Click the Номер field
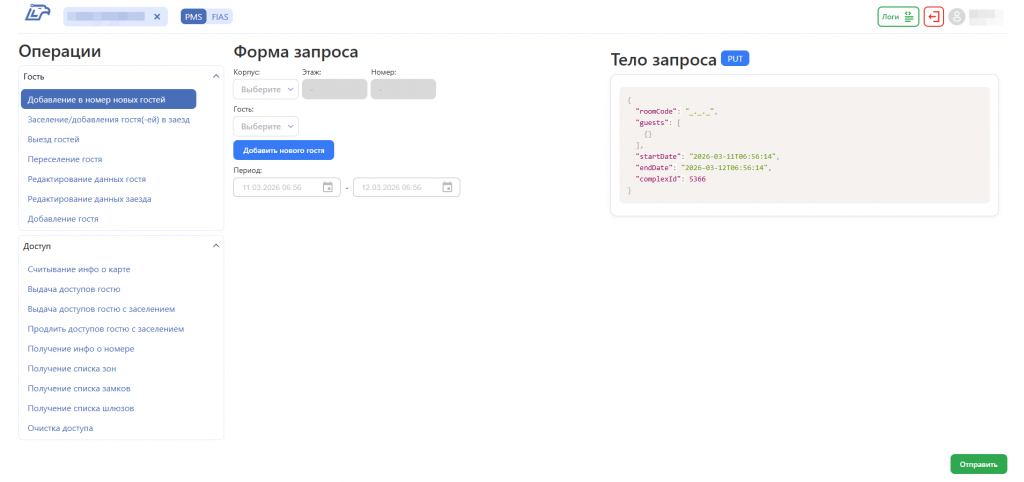 pos(403,89)
